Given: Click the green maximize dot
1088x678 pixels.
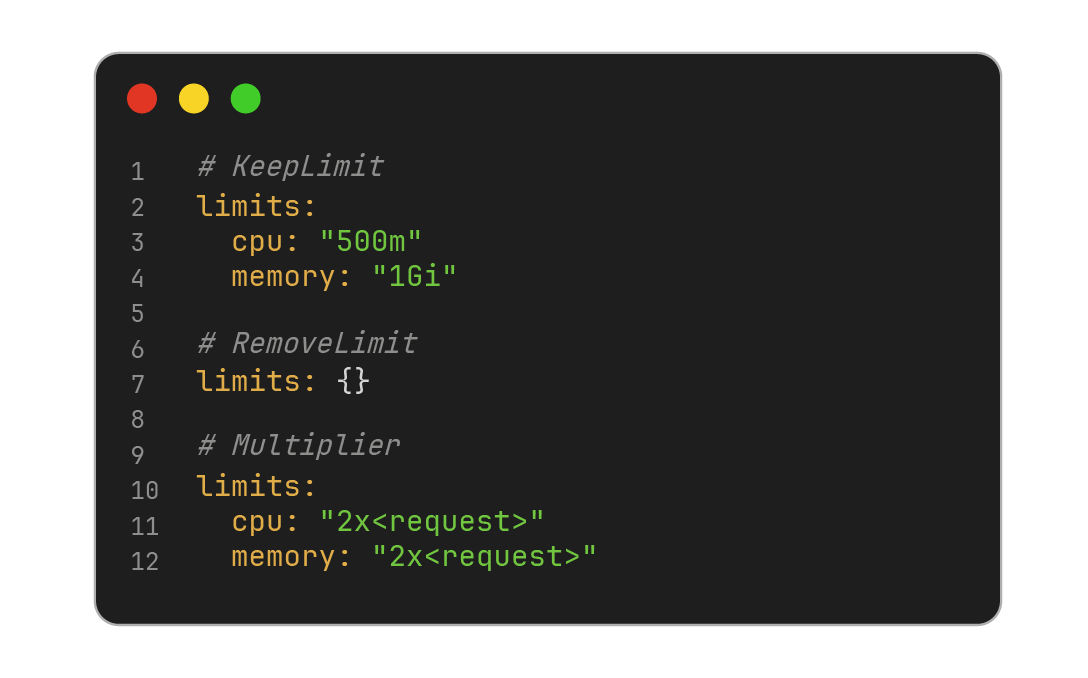Looking at the screenshot, I should coord(246,98).
